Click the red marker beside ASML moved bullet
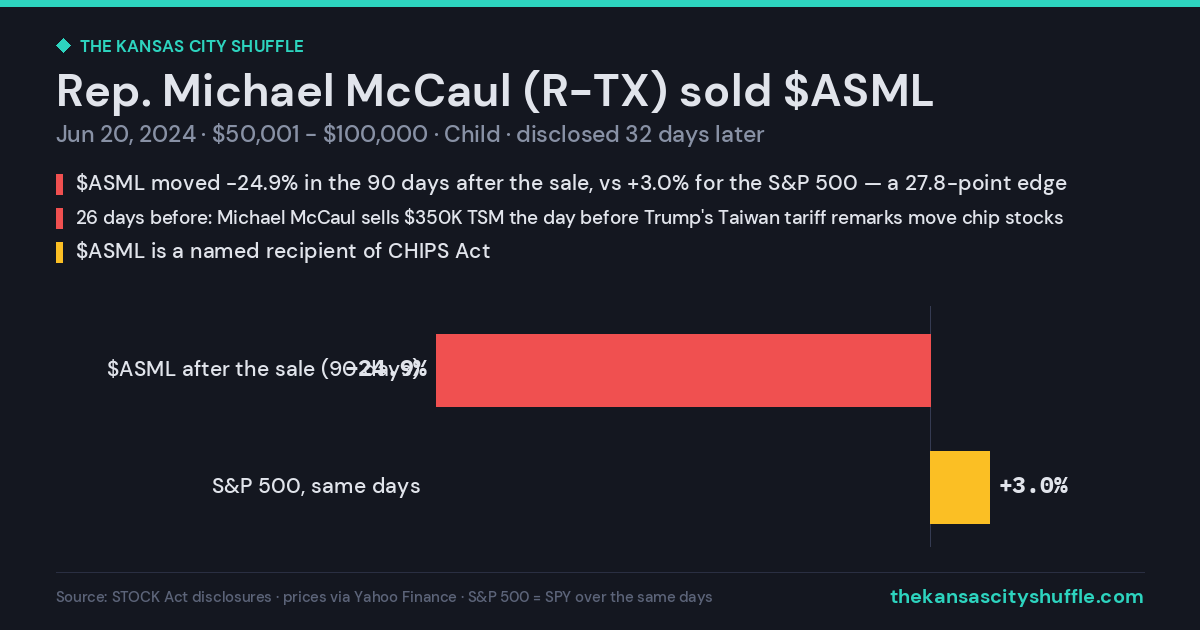Image resolution: width=1200 pixels, height=630 pixels. (60, 184)
